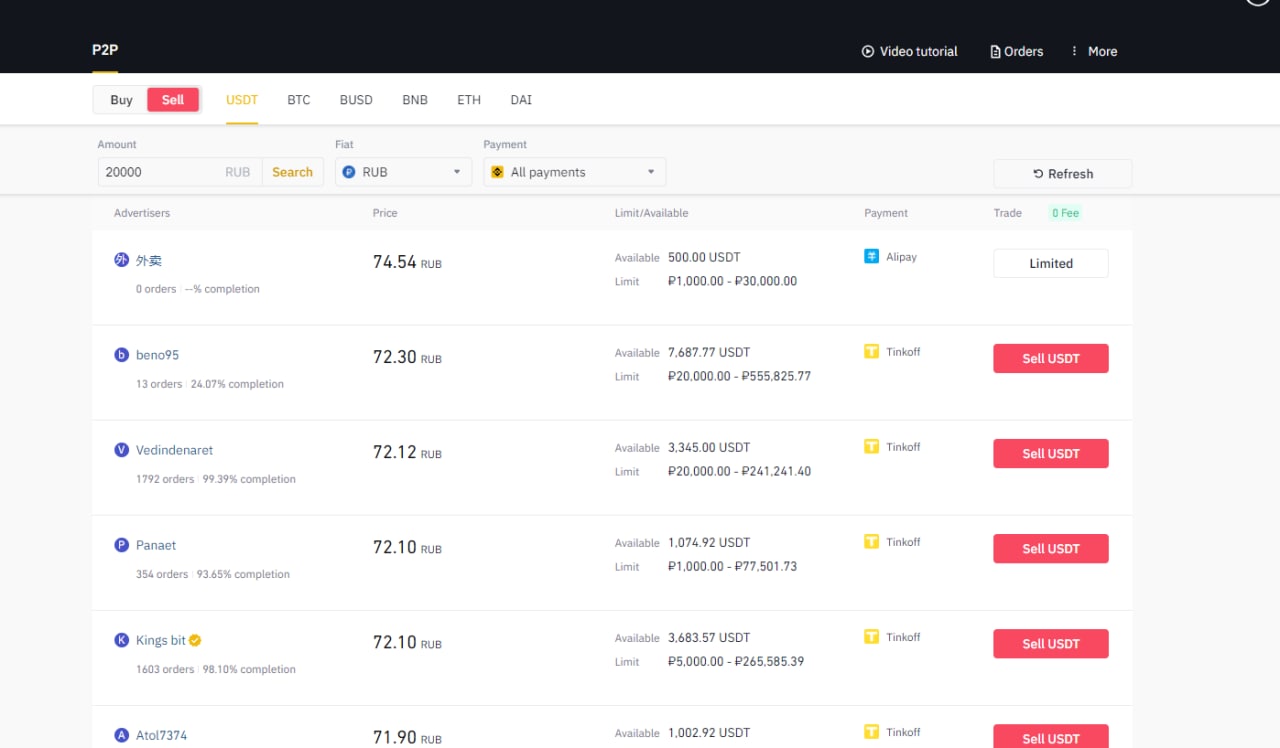Open the All payments dropdown

575,172
